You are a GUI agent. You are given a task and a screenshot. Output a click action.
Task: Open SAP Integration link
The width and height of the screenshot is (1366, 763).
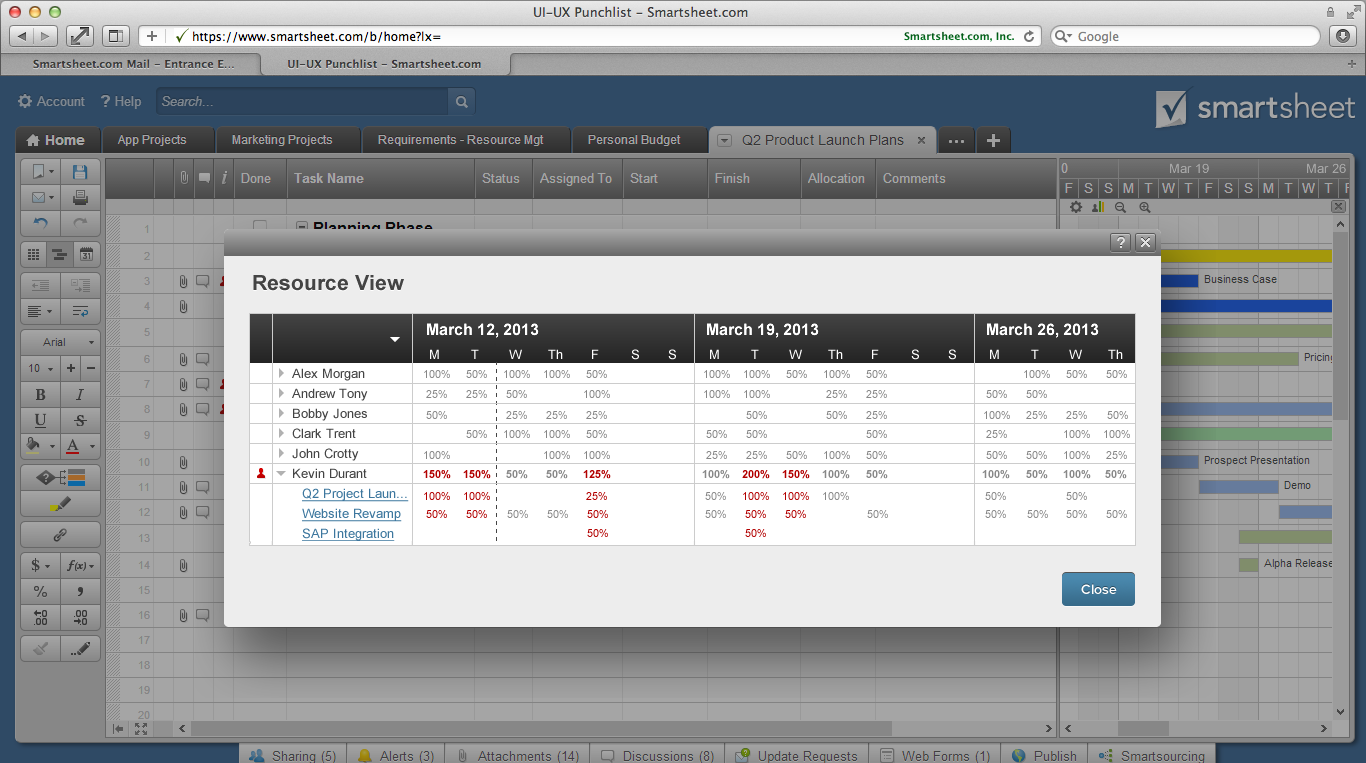[x=348, y=534]
